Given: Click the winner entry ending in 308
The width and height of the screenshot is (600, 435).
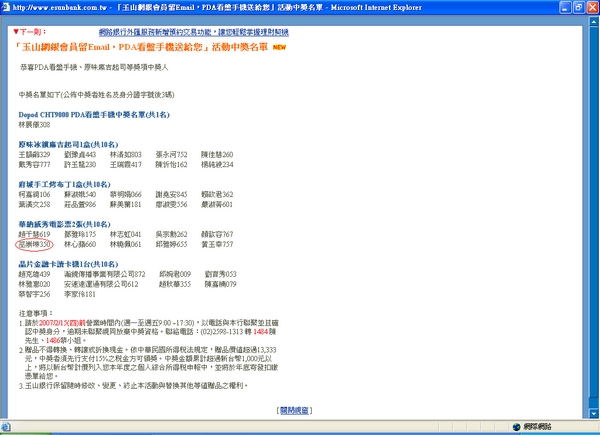Looking at the screenshot, I should coord(34,125).
